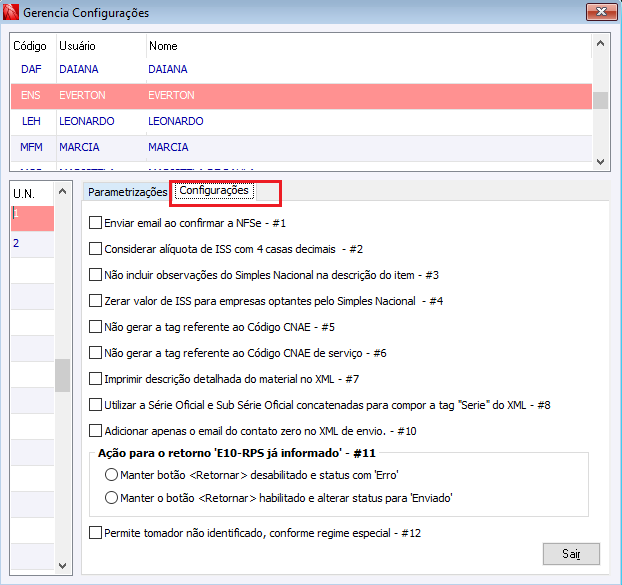Select the EVERTON user row
This screenshot has width=622, height=585.
coord(301,96)
